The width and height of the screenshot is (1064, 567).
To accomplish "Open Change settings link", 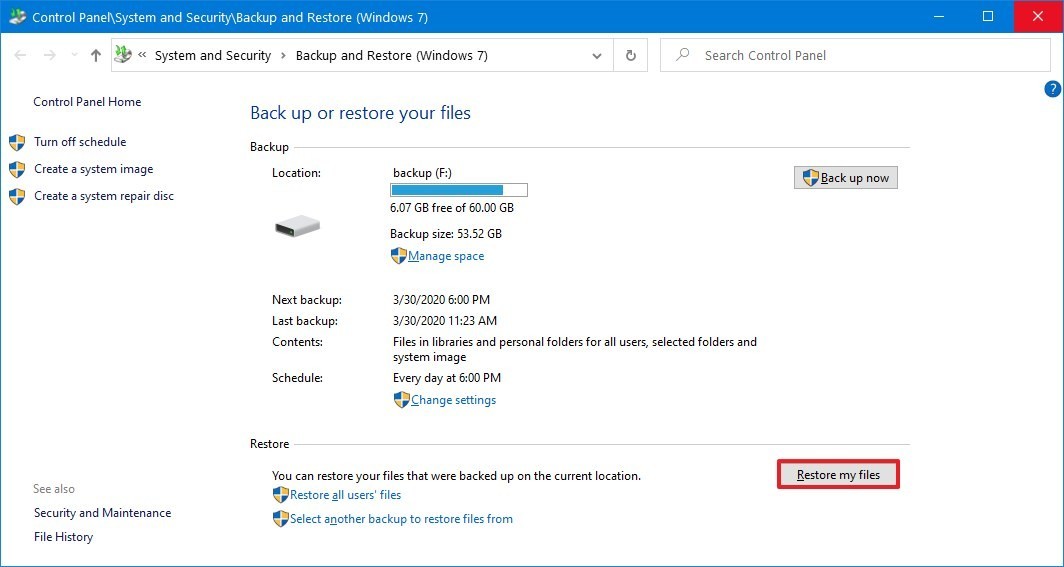I will 453,399.
